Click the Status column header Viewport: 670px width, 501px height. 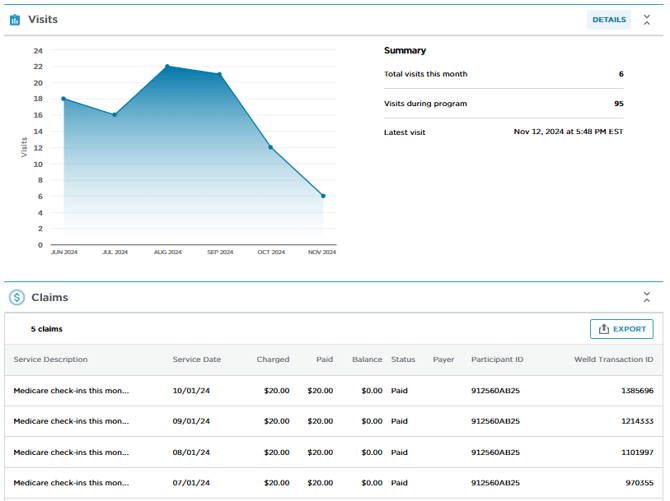[403, 360]
